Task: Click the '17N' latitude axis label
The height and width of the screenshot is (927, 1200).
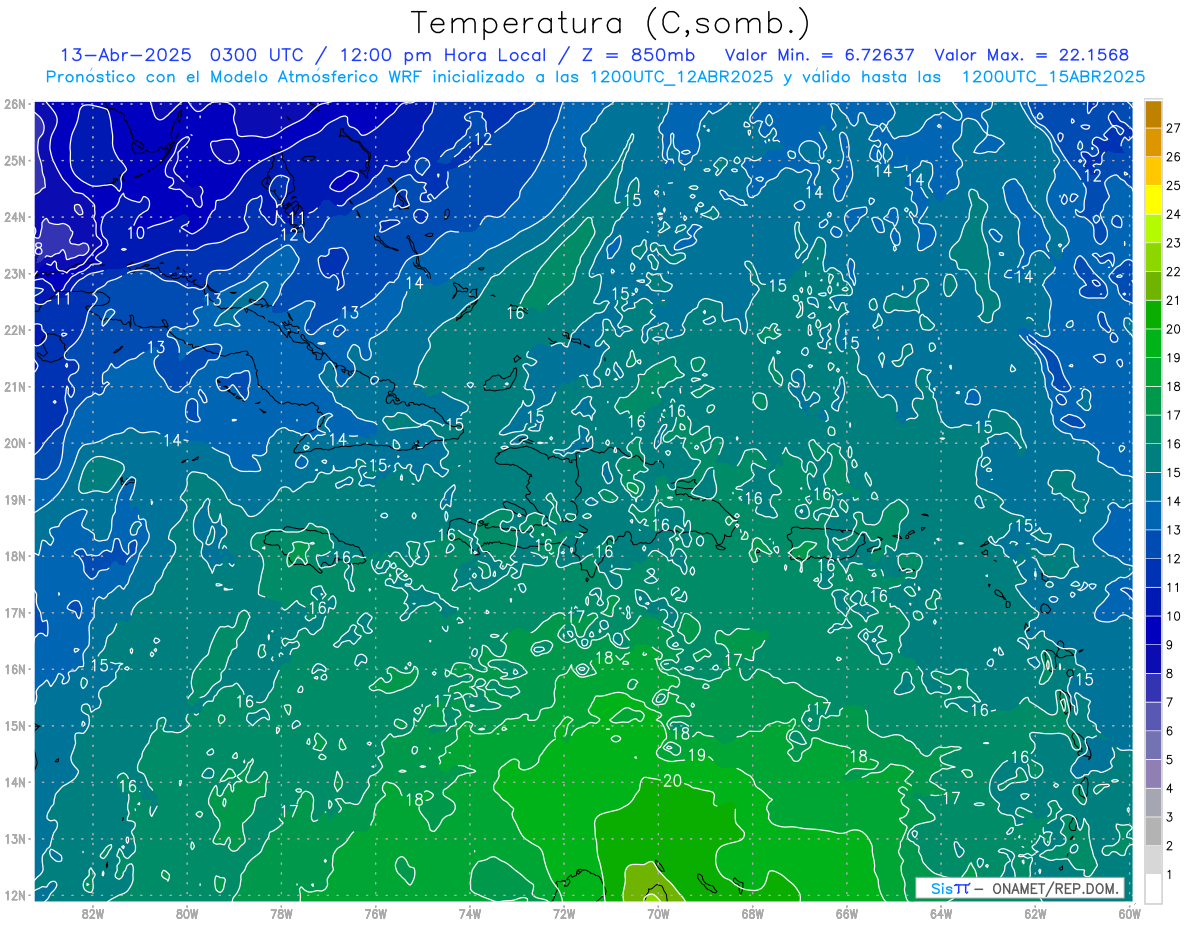Action: pos(14,612)
